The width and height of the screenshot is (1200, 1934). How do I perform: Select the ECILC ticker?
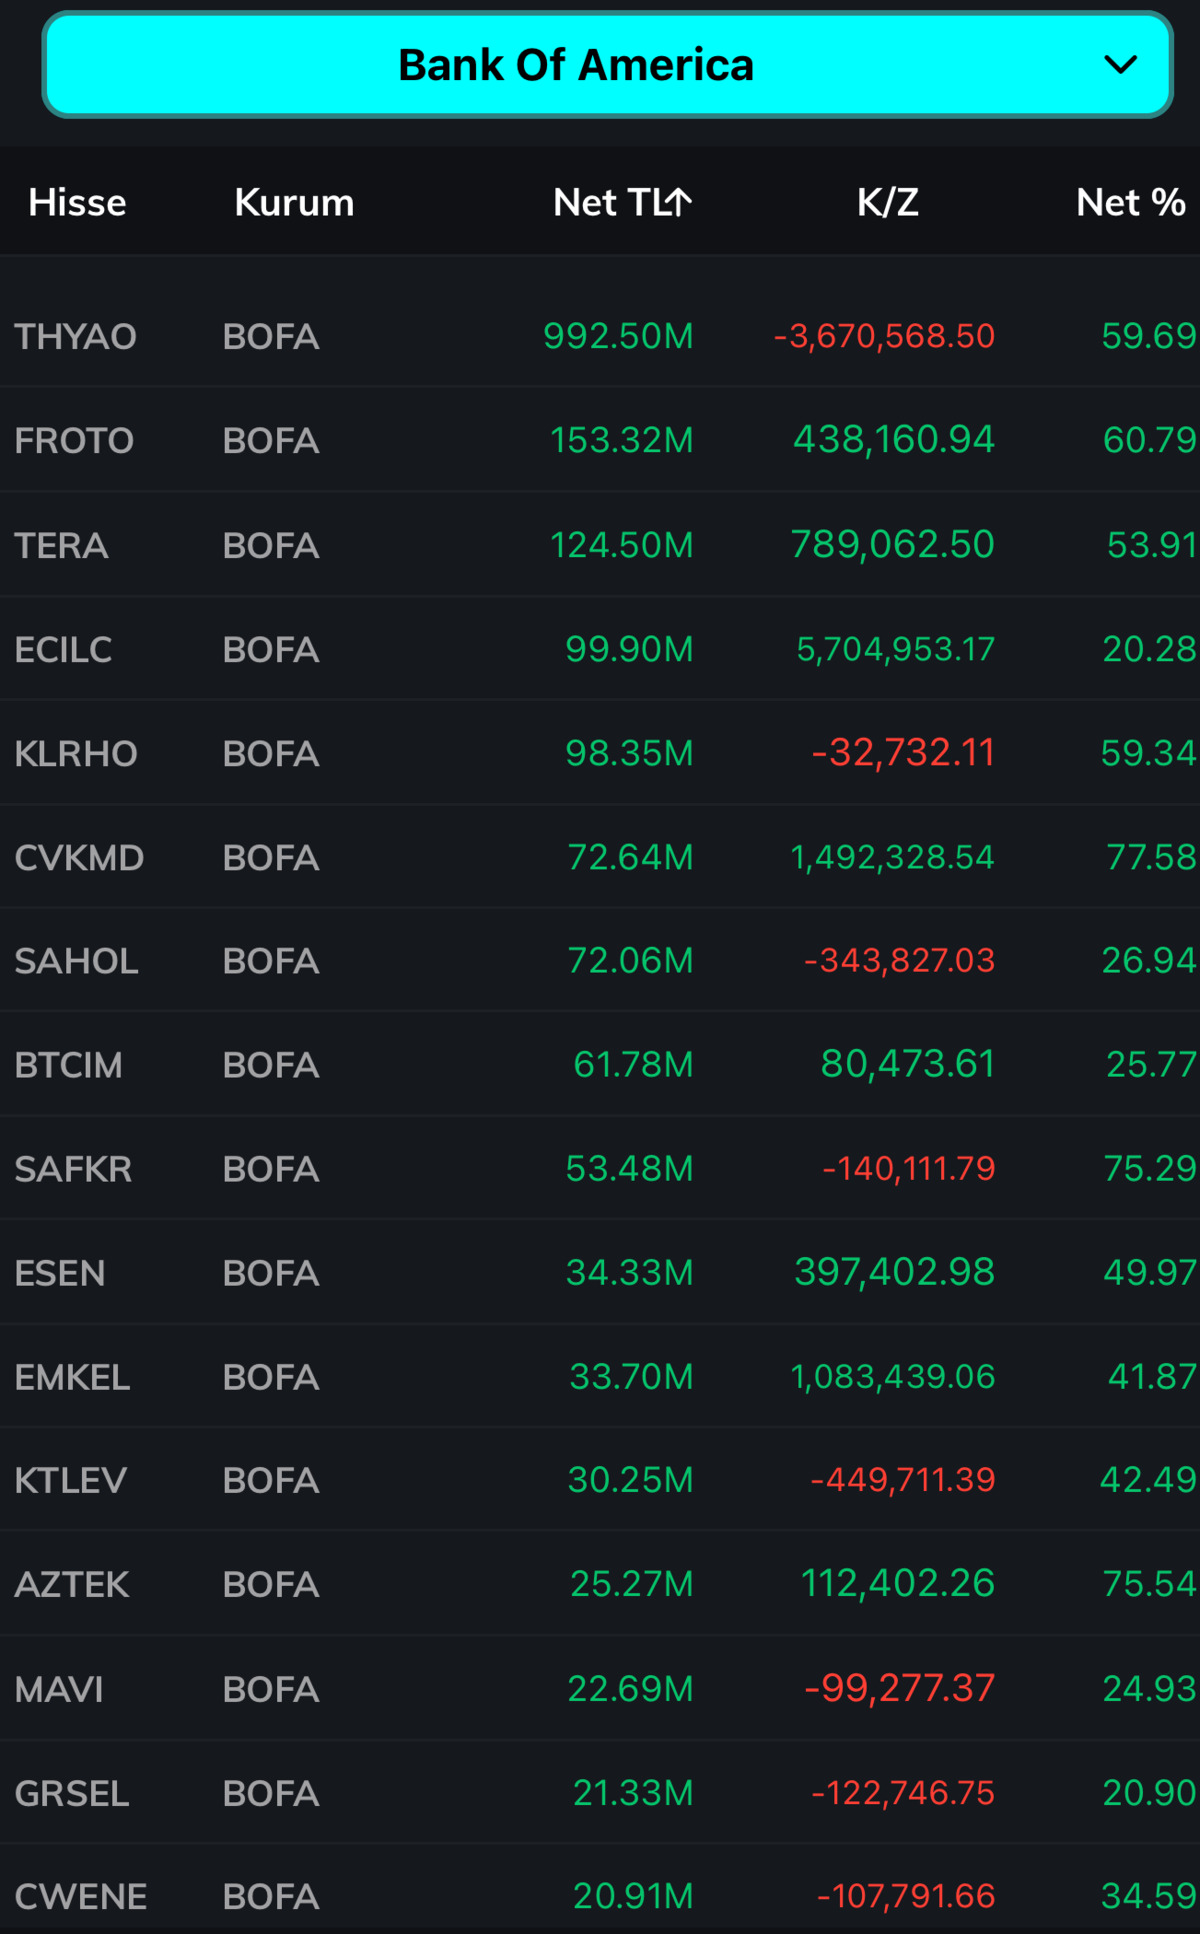63,649
